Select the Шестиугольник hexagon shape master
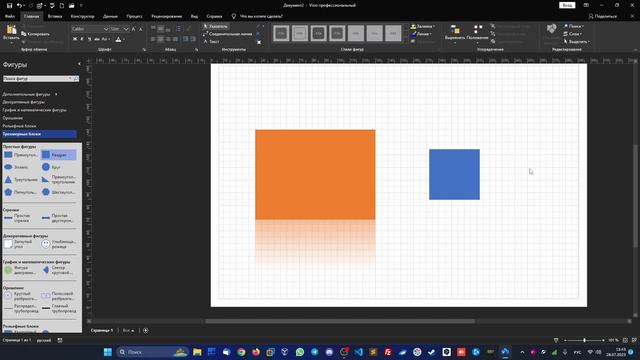This screenshot has width=640, height=360. [58, 192]
